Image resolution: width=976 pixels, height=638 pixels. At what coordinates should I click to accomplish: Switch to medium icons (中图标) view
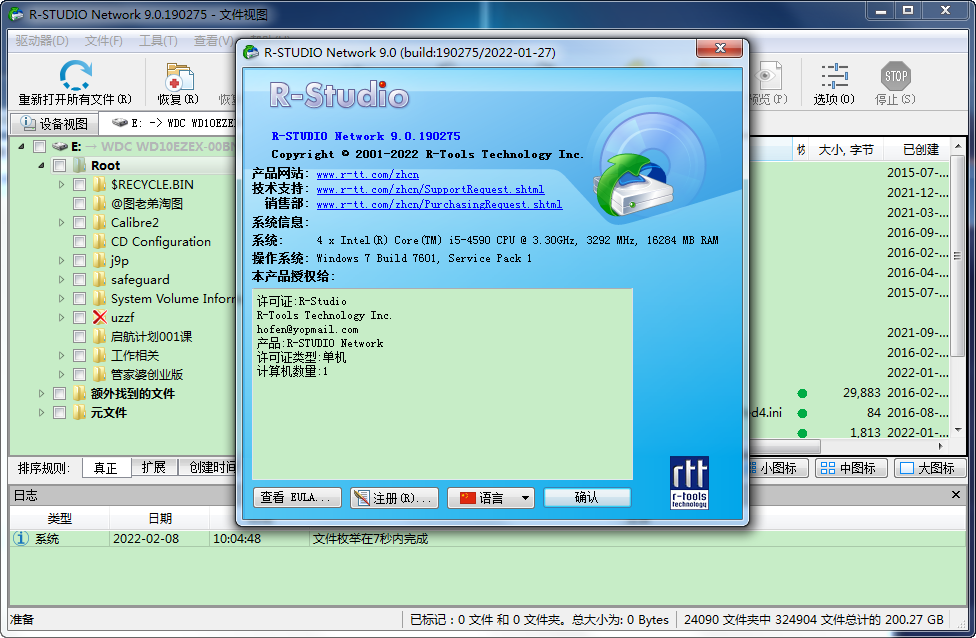(x=850, y=468)
